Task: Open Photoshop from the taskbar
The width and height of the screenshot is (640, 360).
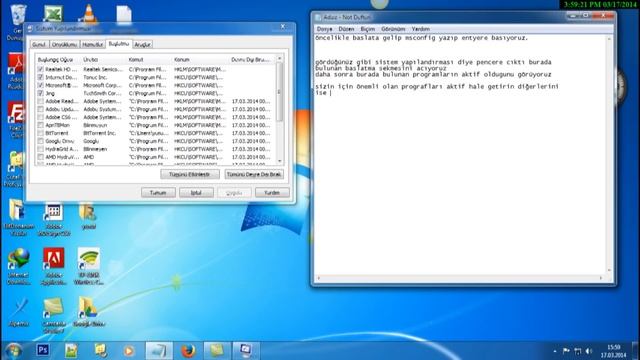Action: (43, 350)
